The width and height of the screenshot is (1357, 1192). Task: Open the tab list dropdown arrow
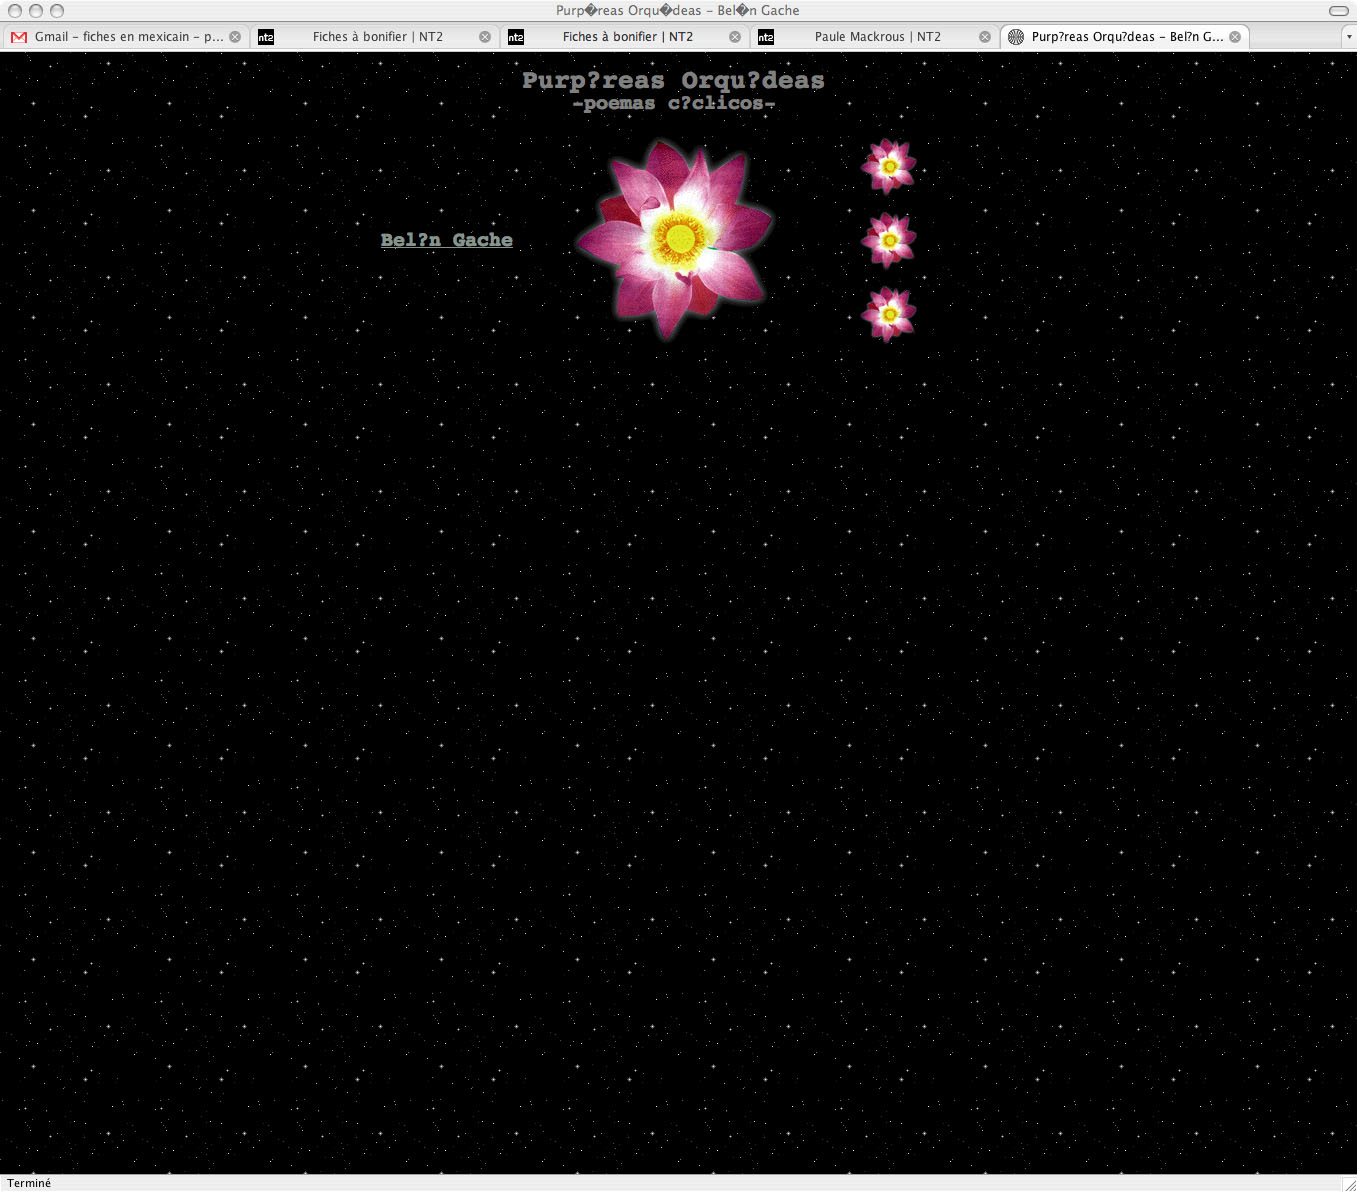pos(1348,37)
